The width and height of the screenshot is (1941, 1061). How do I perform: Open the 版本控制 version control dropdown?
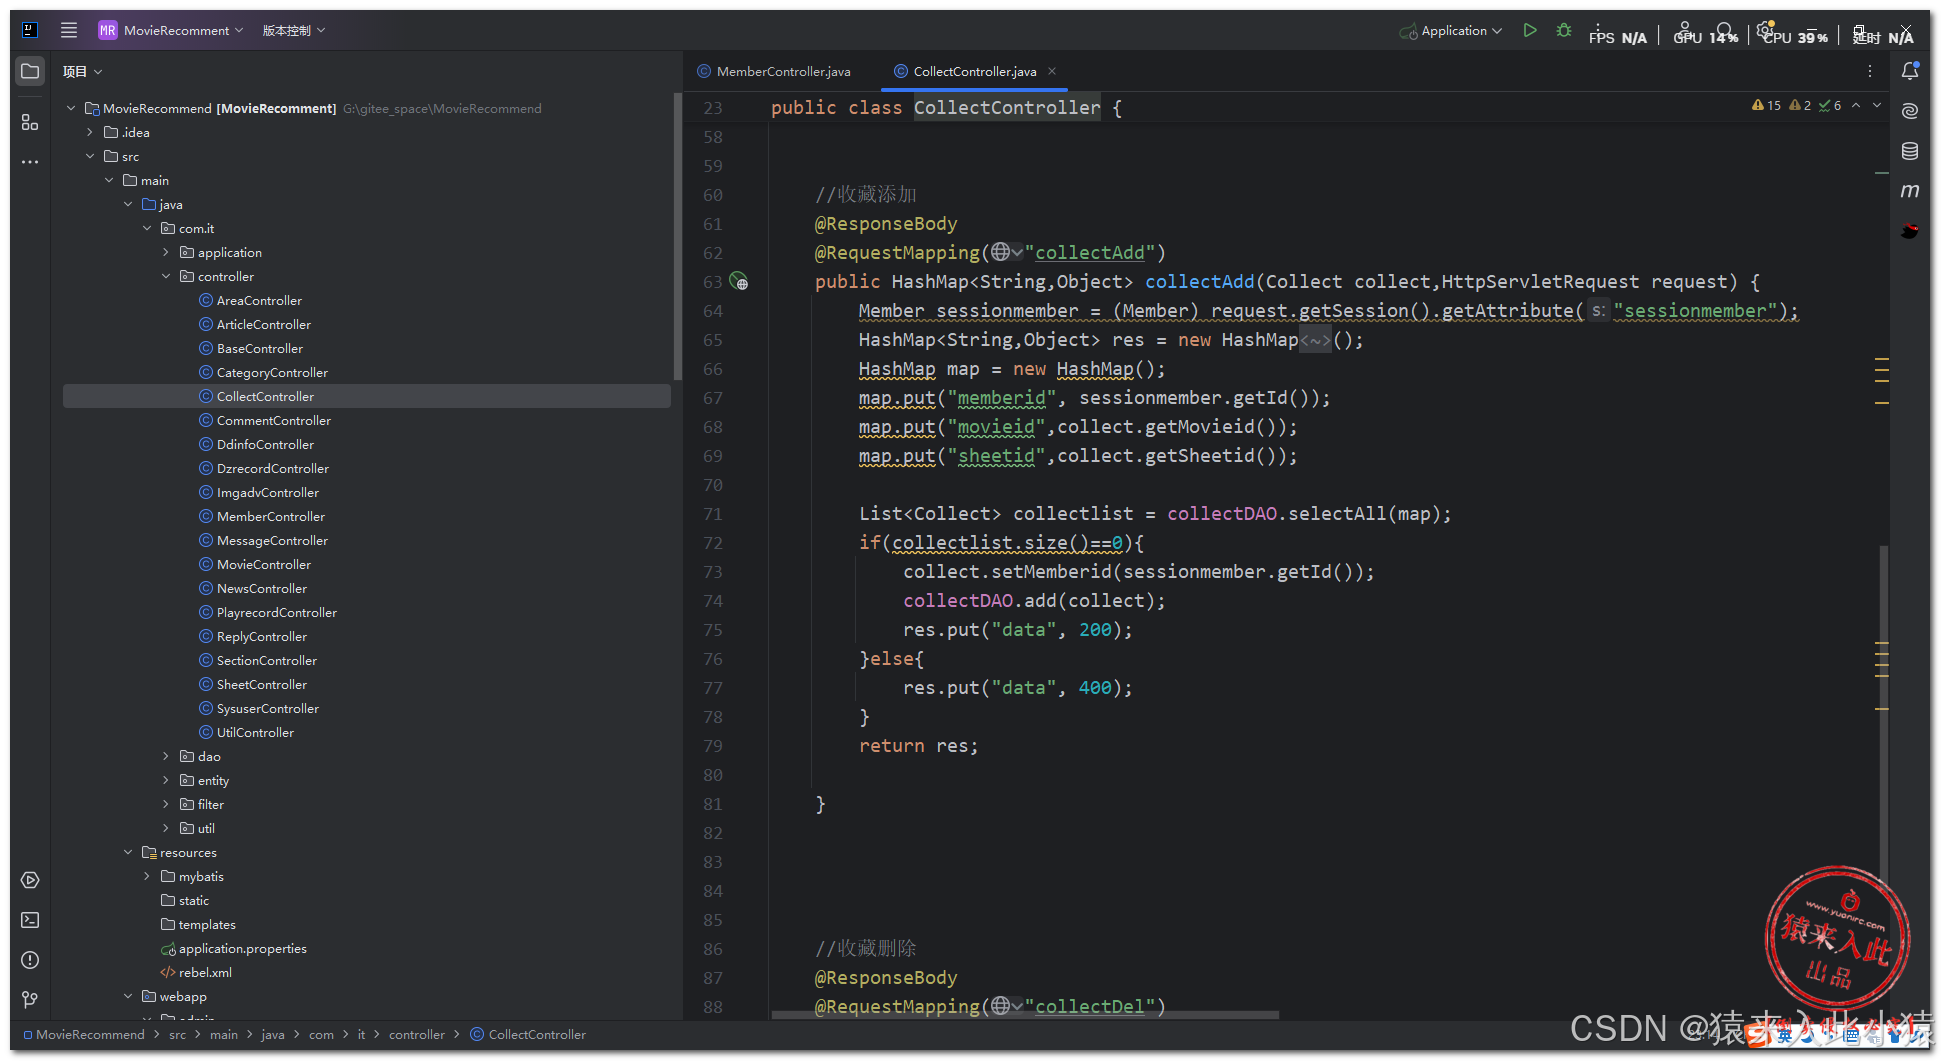tap(293, 30)
